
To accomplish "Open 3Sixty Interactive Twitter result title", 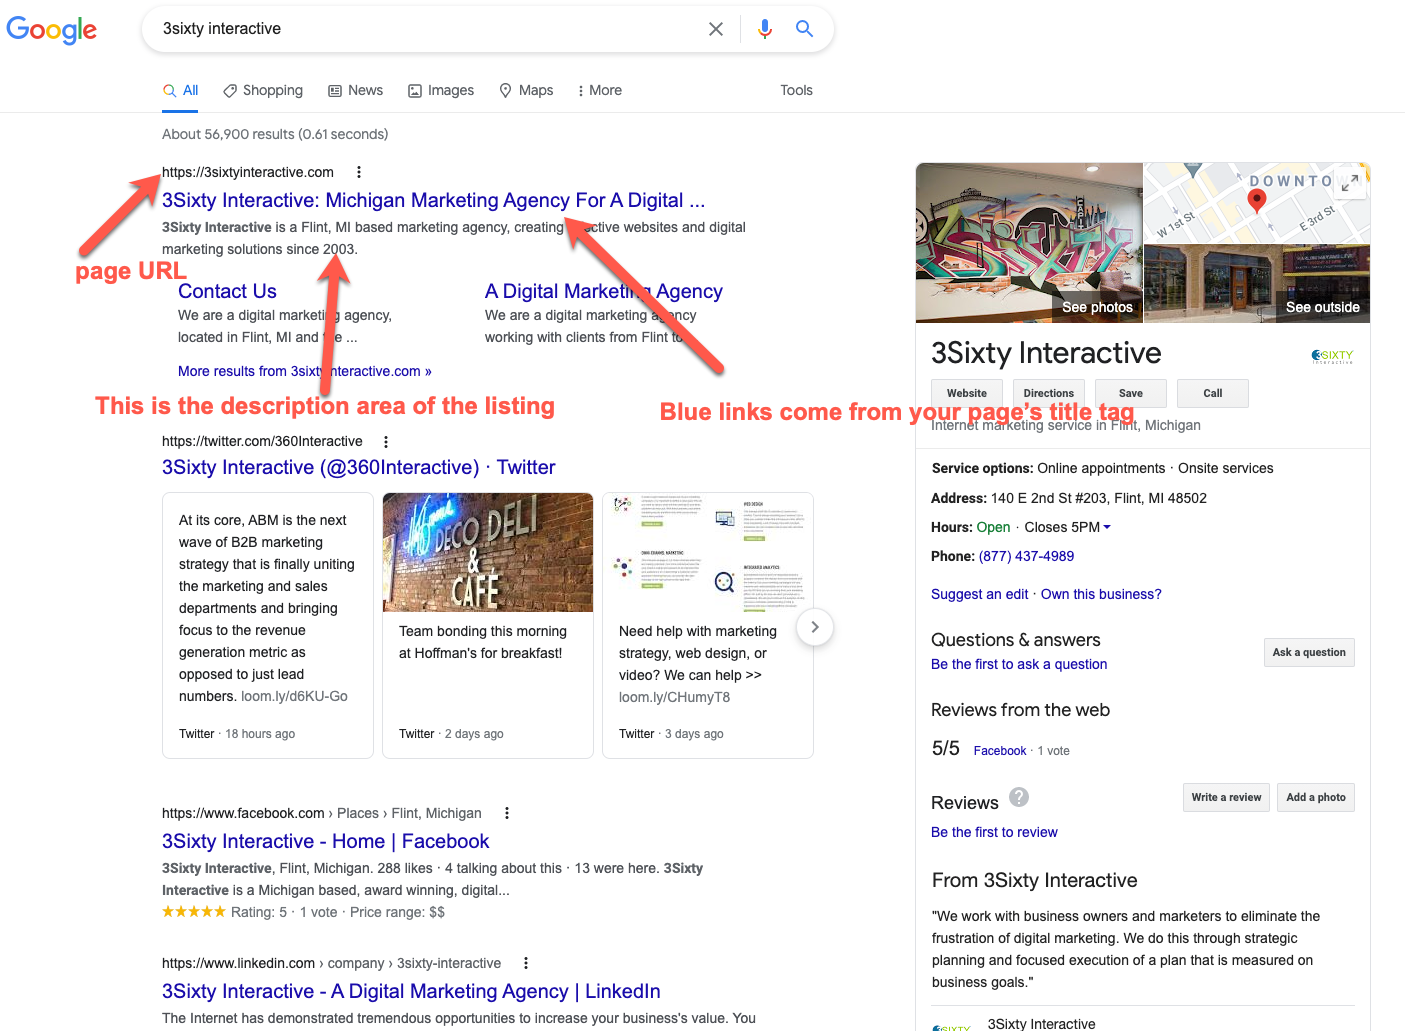I will 359,467.
